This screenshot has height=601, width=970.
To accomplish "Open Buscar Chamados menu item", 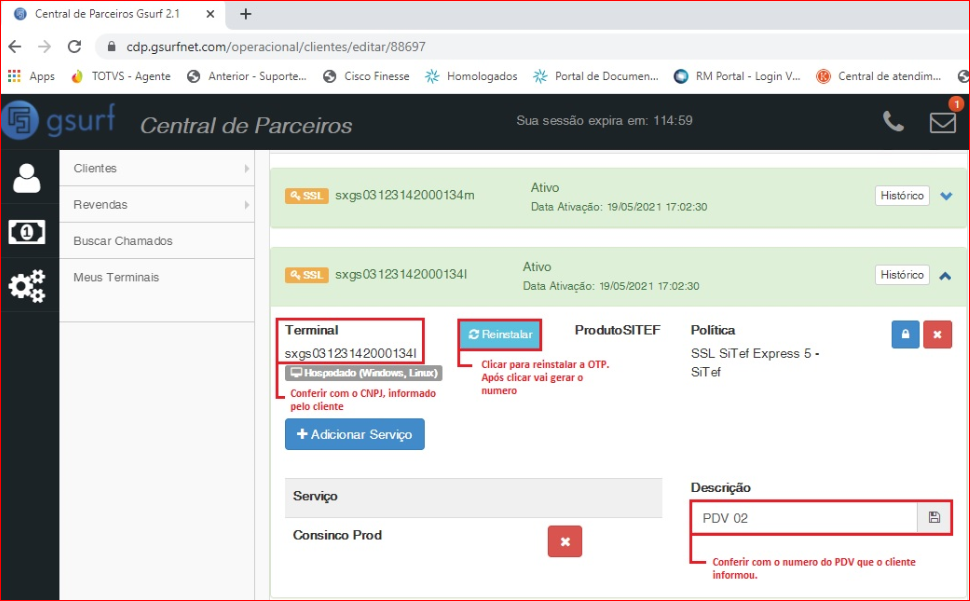I will tap(157, 241).
